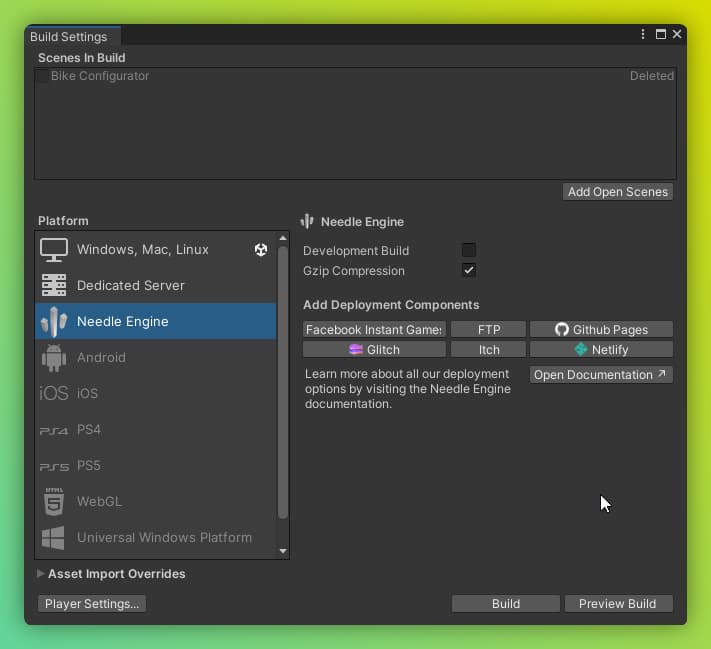The image size is (711, 649).
Task: Select the Bike Configurator scene entry
Action: pos(356,76)
